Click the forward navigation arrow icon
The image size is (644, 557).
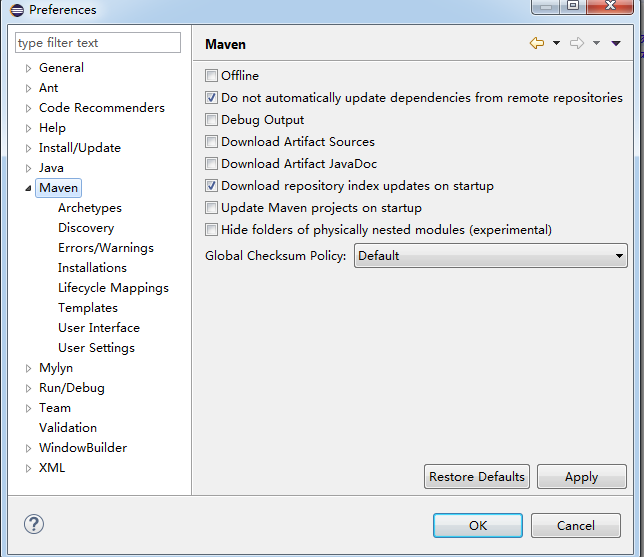click(x=577, y=43)
